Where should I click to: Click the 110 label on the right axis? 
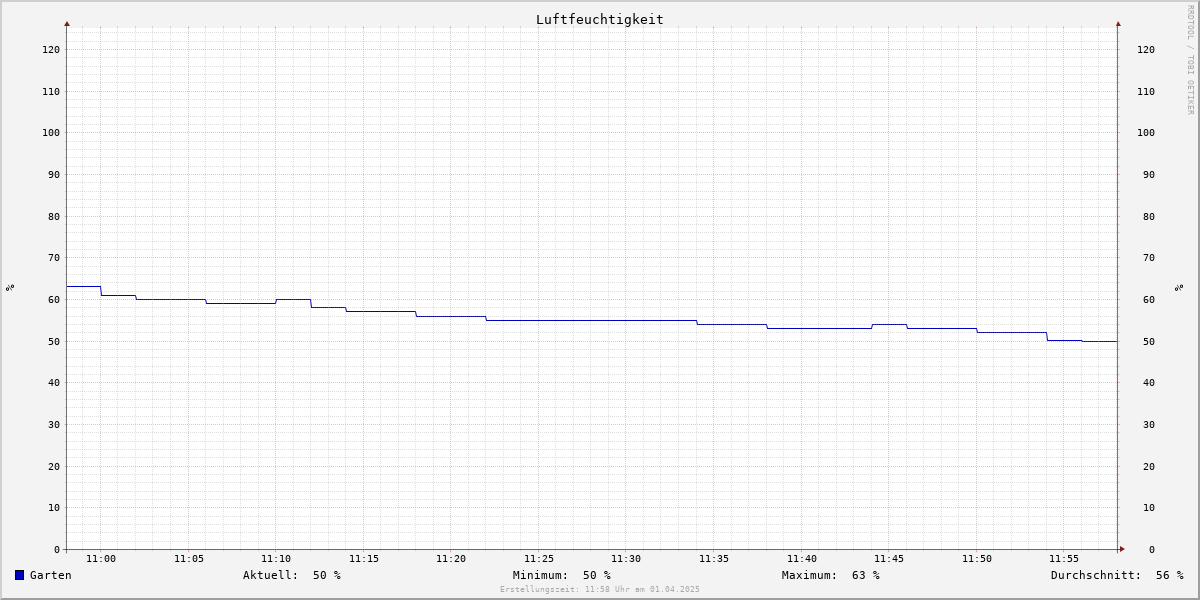click(1146, 91)
